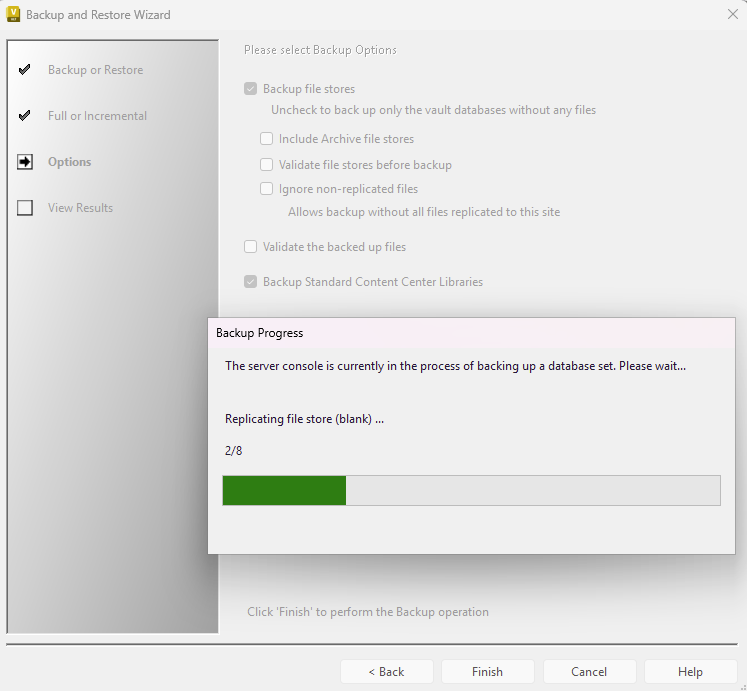The height and width of the screenshot is (691, 747).
Task: Click 'Uncheck to back up only the vault databases' hint
Action: 434,110
